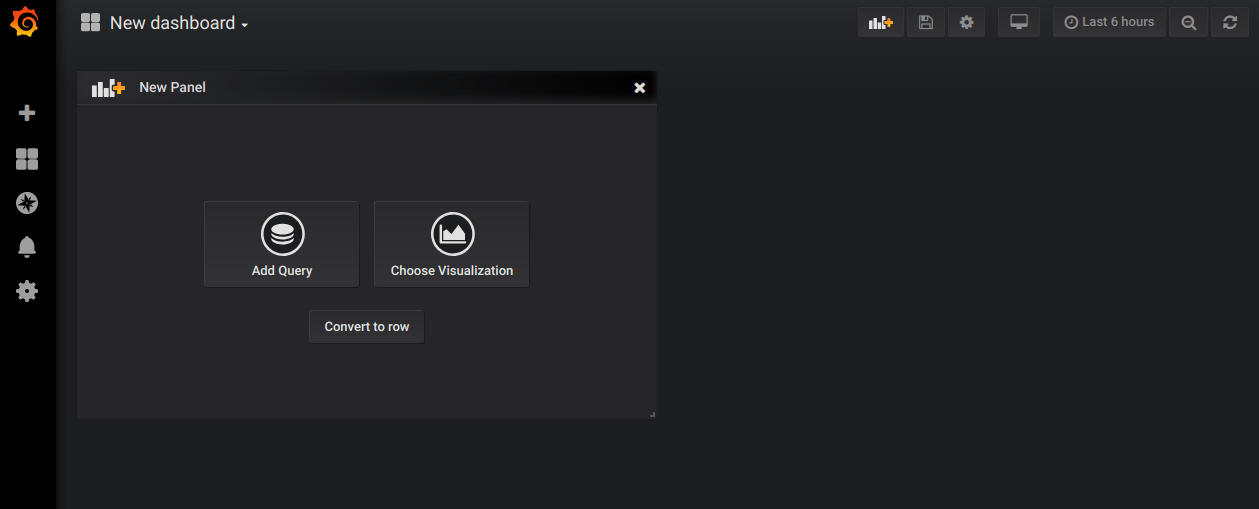Viewport: 1259px width, 509px height.
Task: Click the New Panel header title
Action: point(172,88)
